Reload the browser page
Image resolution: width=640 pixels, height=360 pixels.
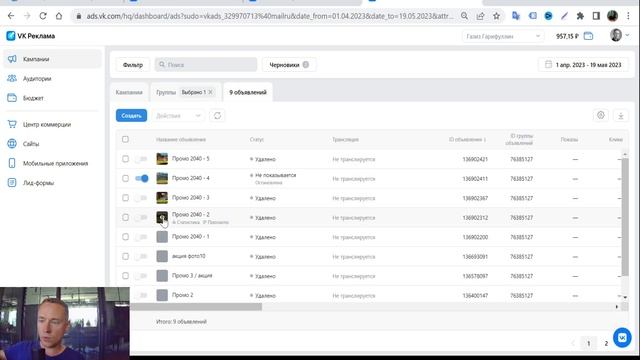(43, 16)
